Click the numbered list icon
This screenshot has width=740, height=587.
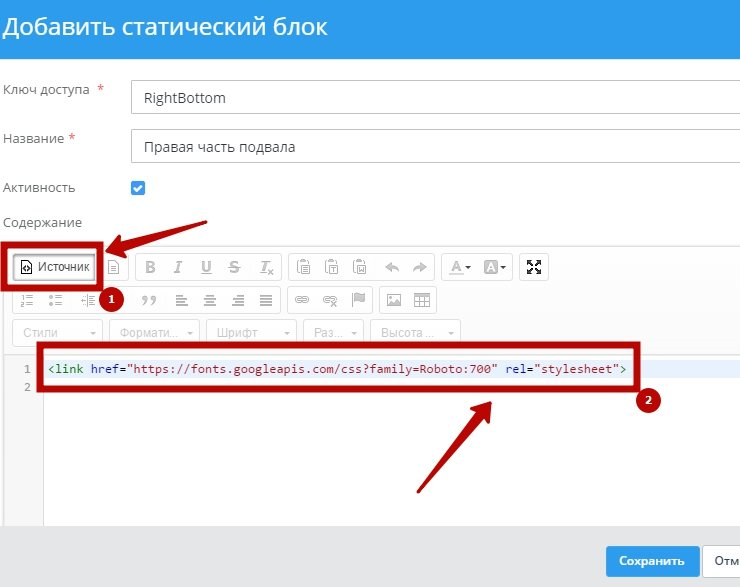point(28,299)
